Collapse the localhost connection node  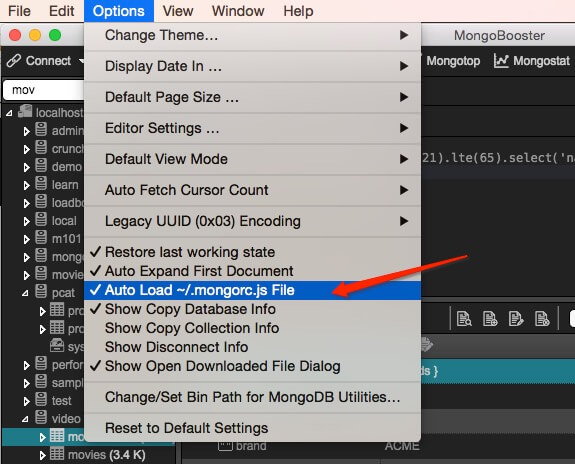tap(9, 113)
